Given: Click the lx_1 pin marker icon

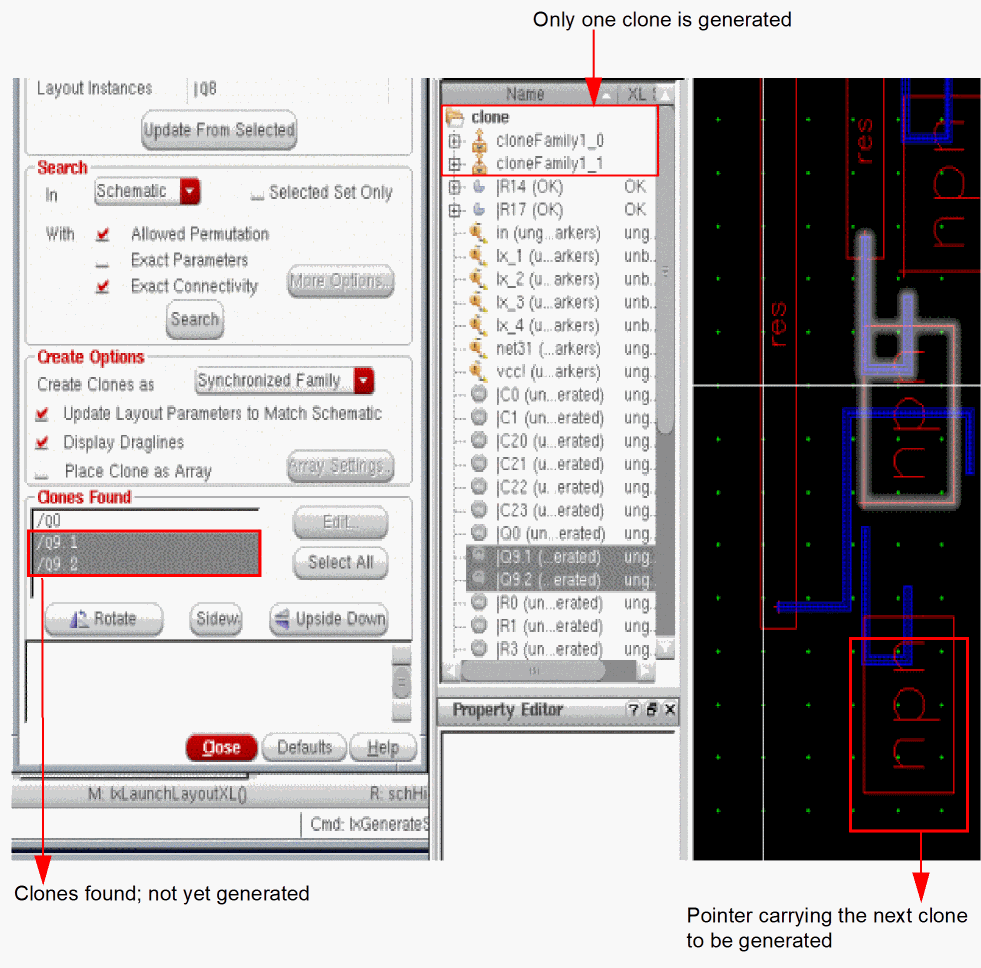Looking at the screenshot, I should tap(479, 256).
